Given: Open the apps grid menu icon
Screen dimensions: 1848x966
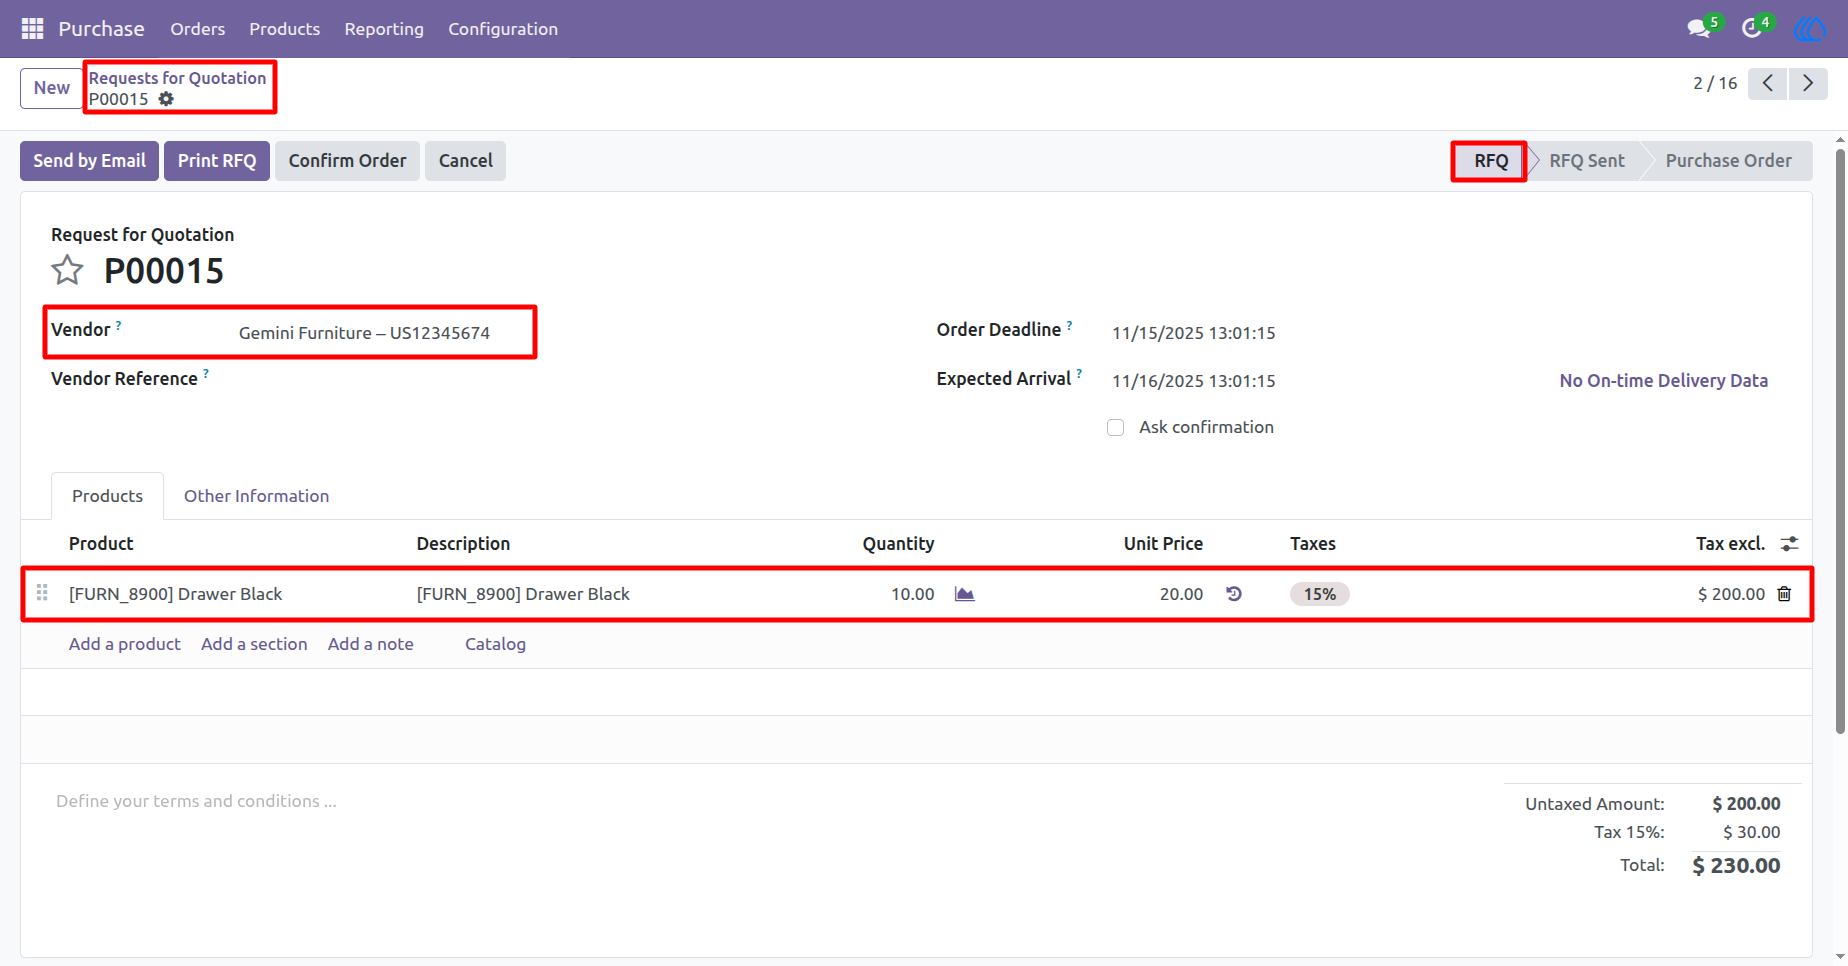Looking at the screenshot, I should coord(32,29).
